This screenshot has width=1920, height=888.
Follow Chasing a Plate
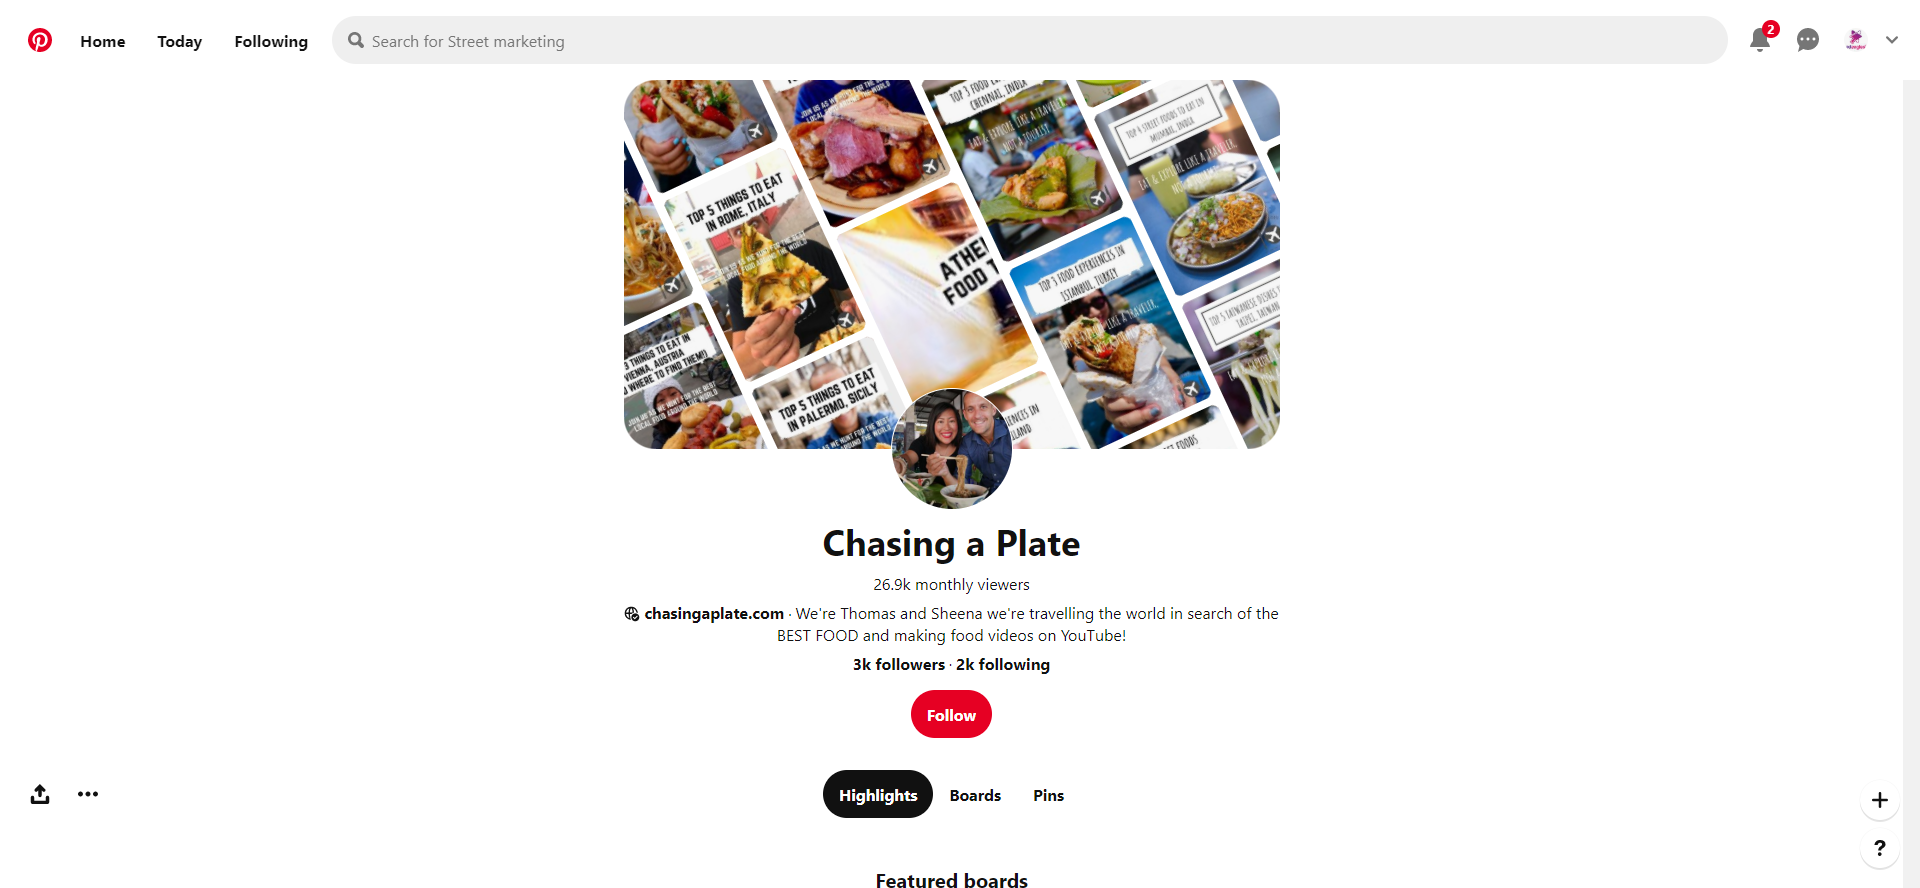click(951, 714)
